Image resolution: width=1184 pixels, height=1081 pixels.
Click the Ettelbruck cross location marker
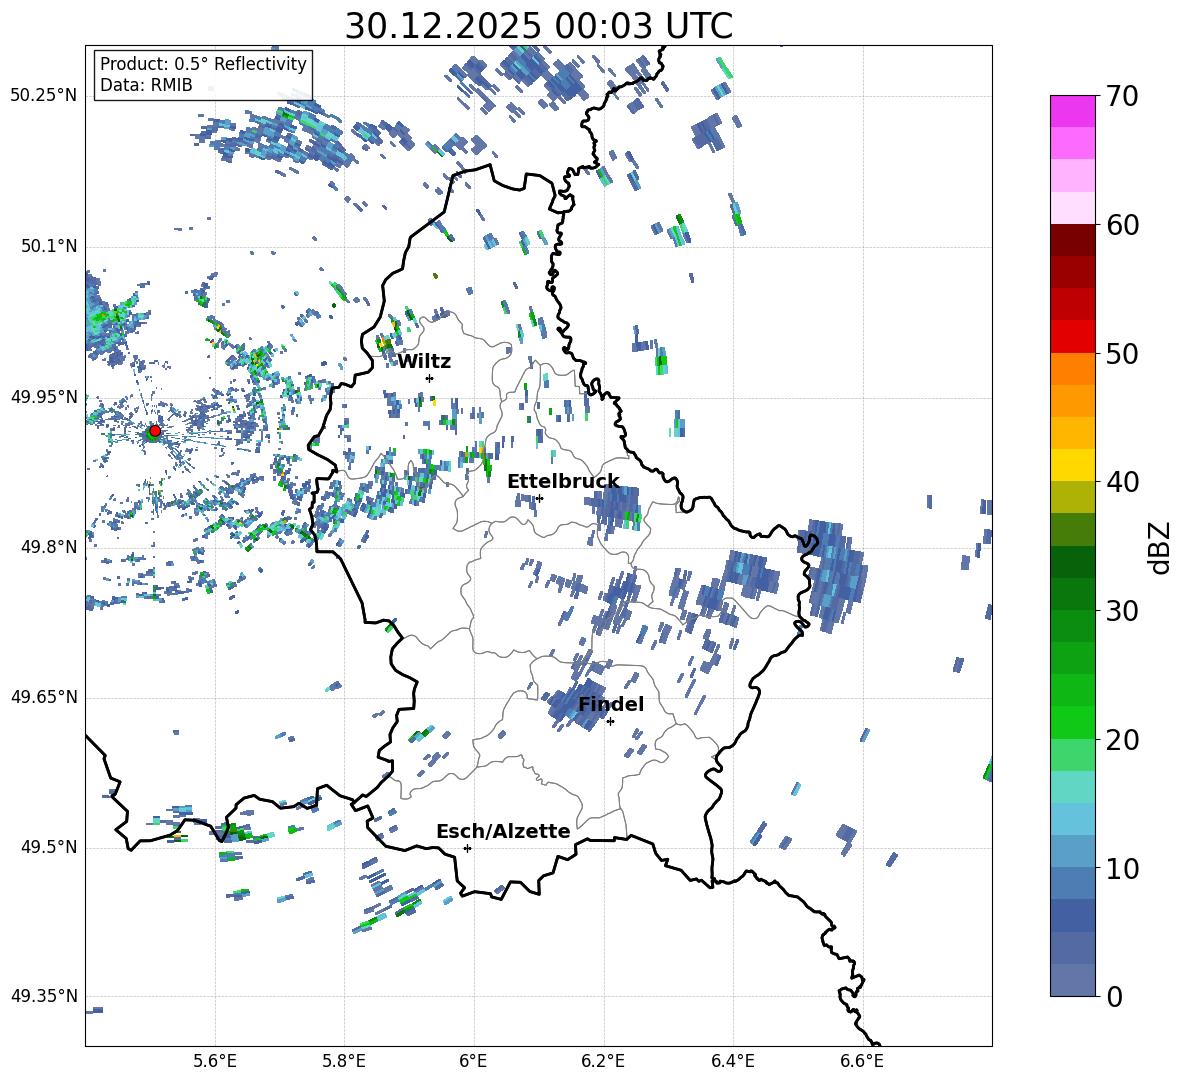[539, 498]
